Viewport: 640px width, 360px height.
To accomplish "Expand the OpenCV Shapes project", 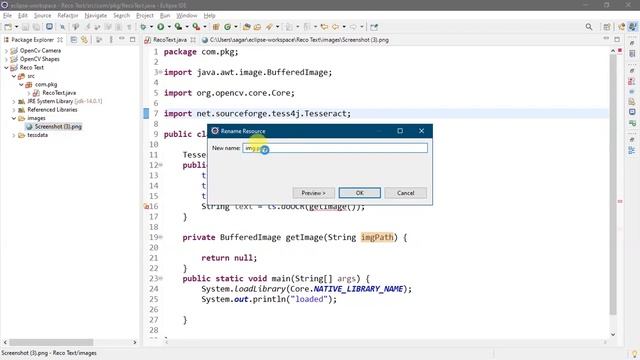I will pyautogui.click(x=6, y=59).
